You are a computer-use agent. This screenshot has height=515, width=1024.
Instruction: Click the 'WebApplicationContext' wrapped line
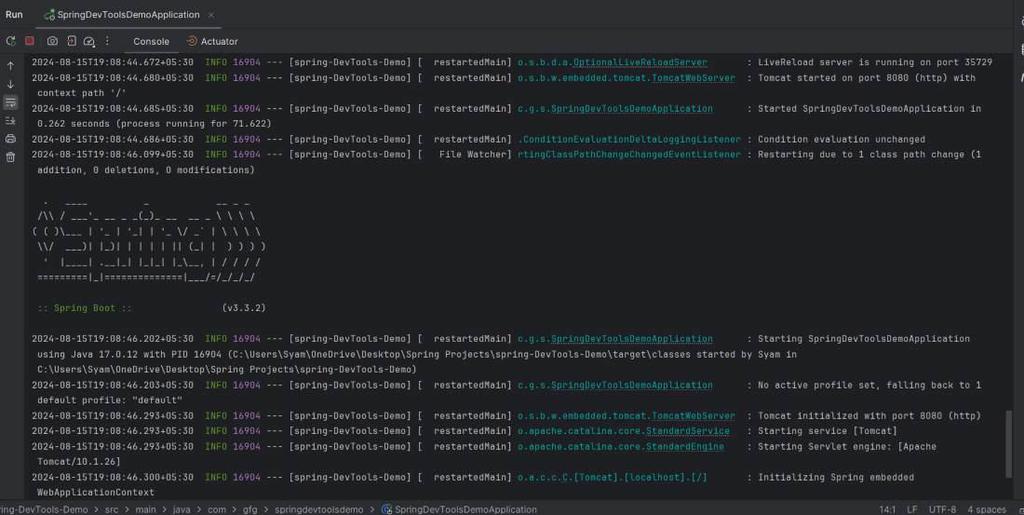point(96,492)
